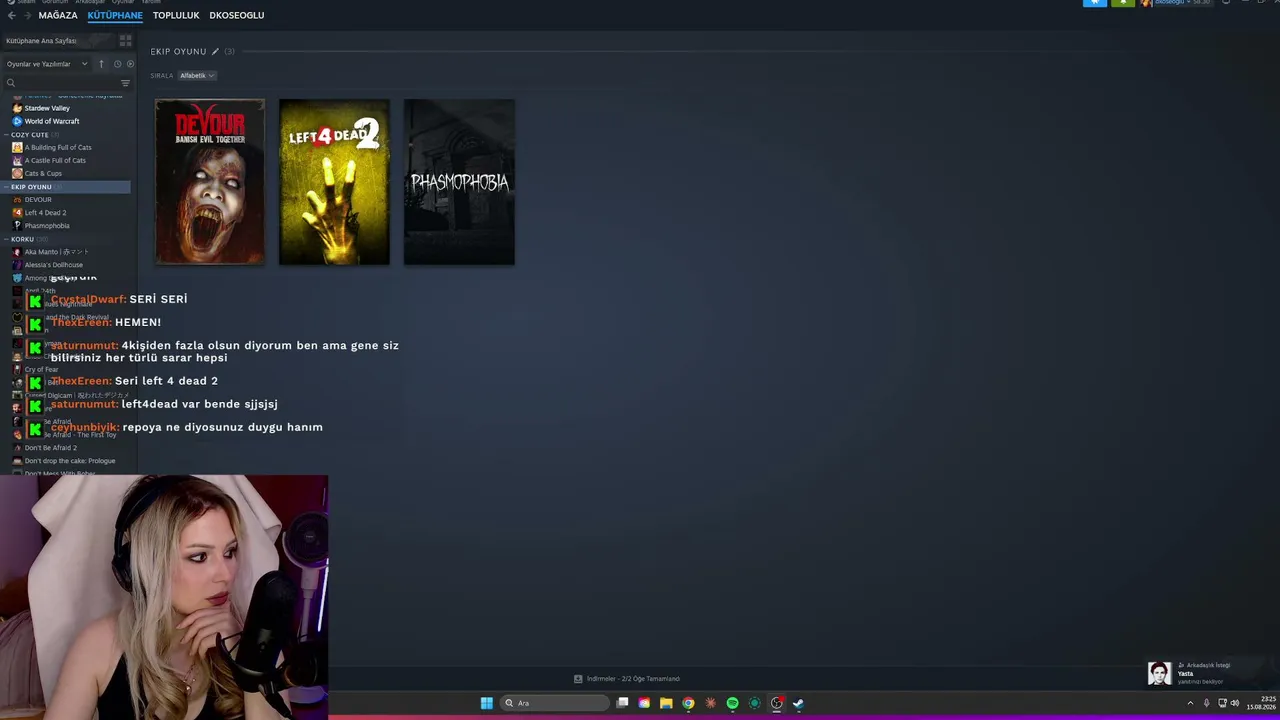The image size is (1280, 720).
Task: Show hidden system tray icons
Action: click(x=1190, y=703)
